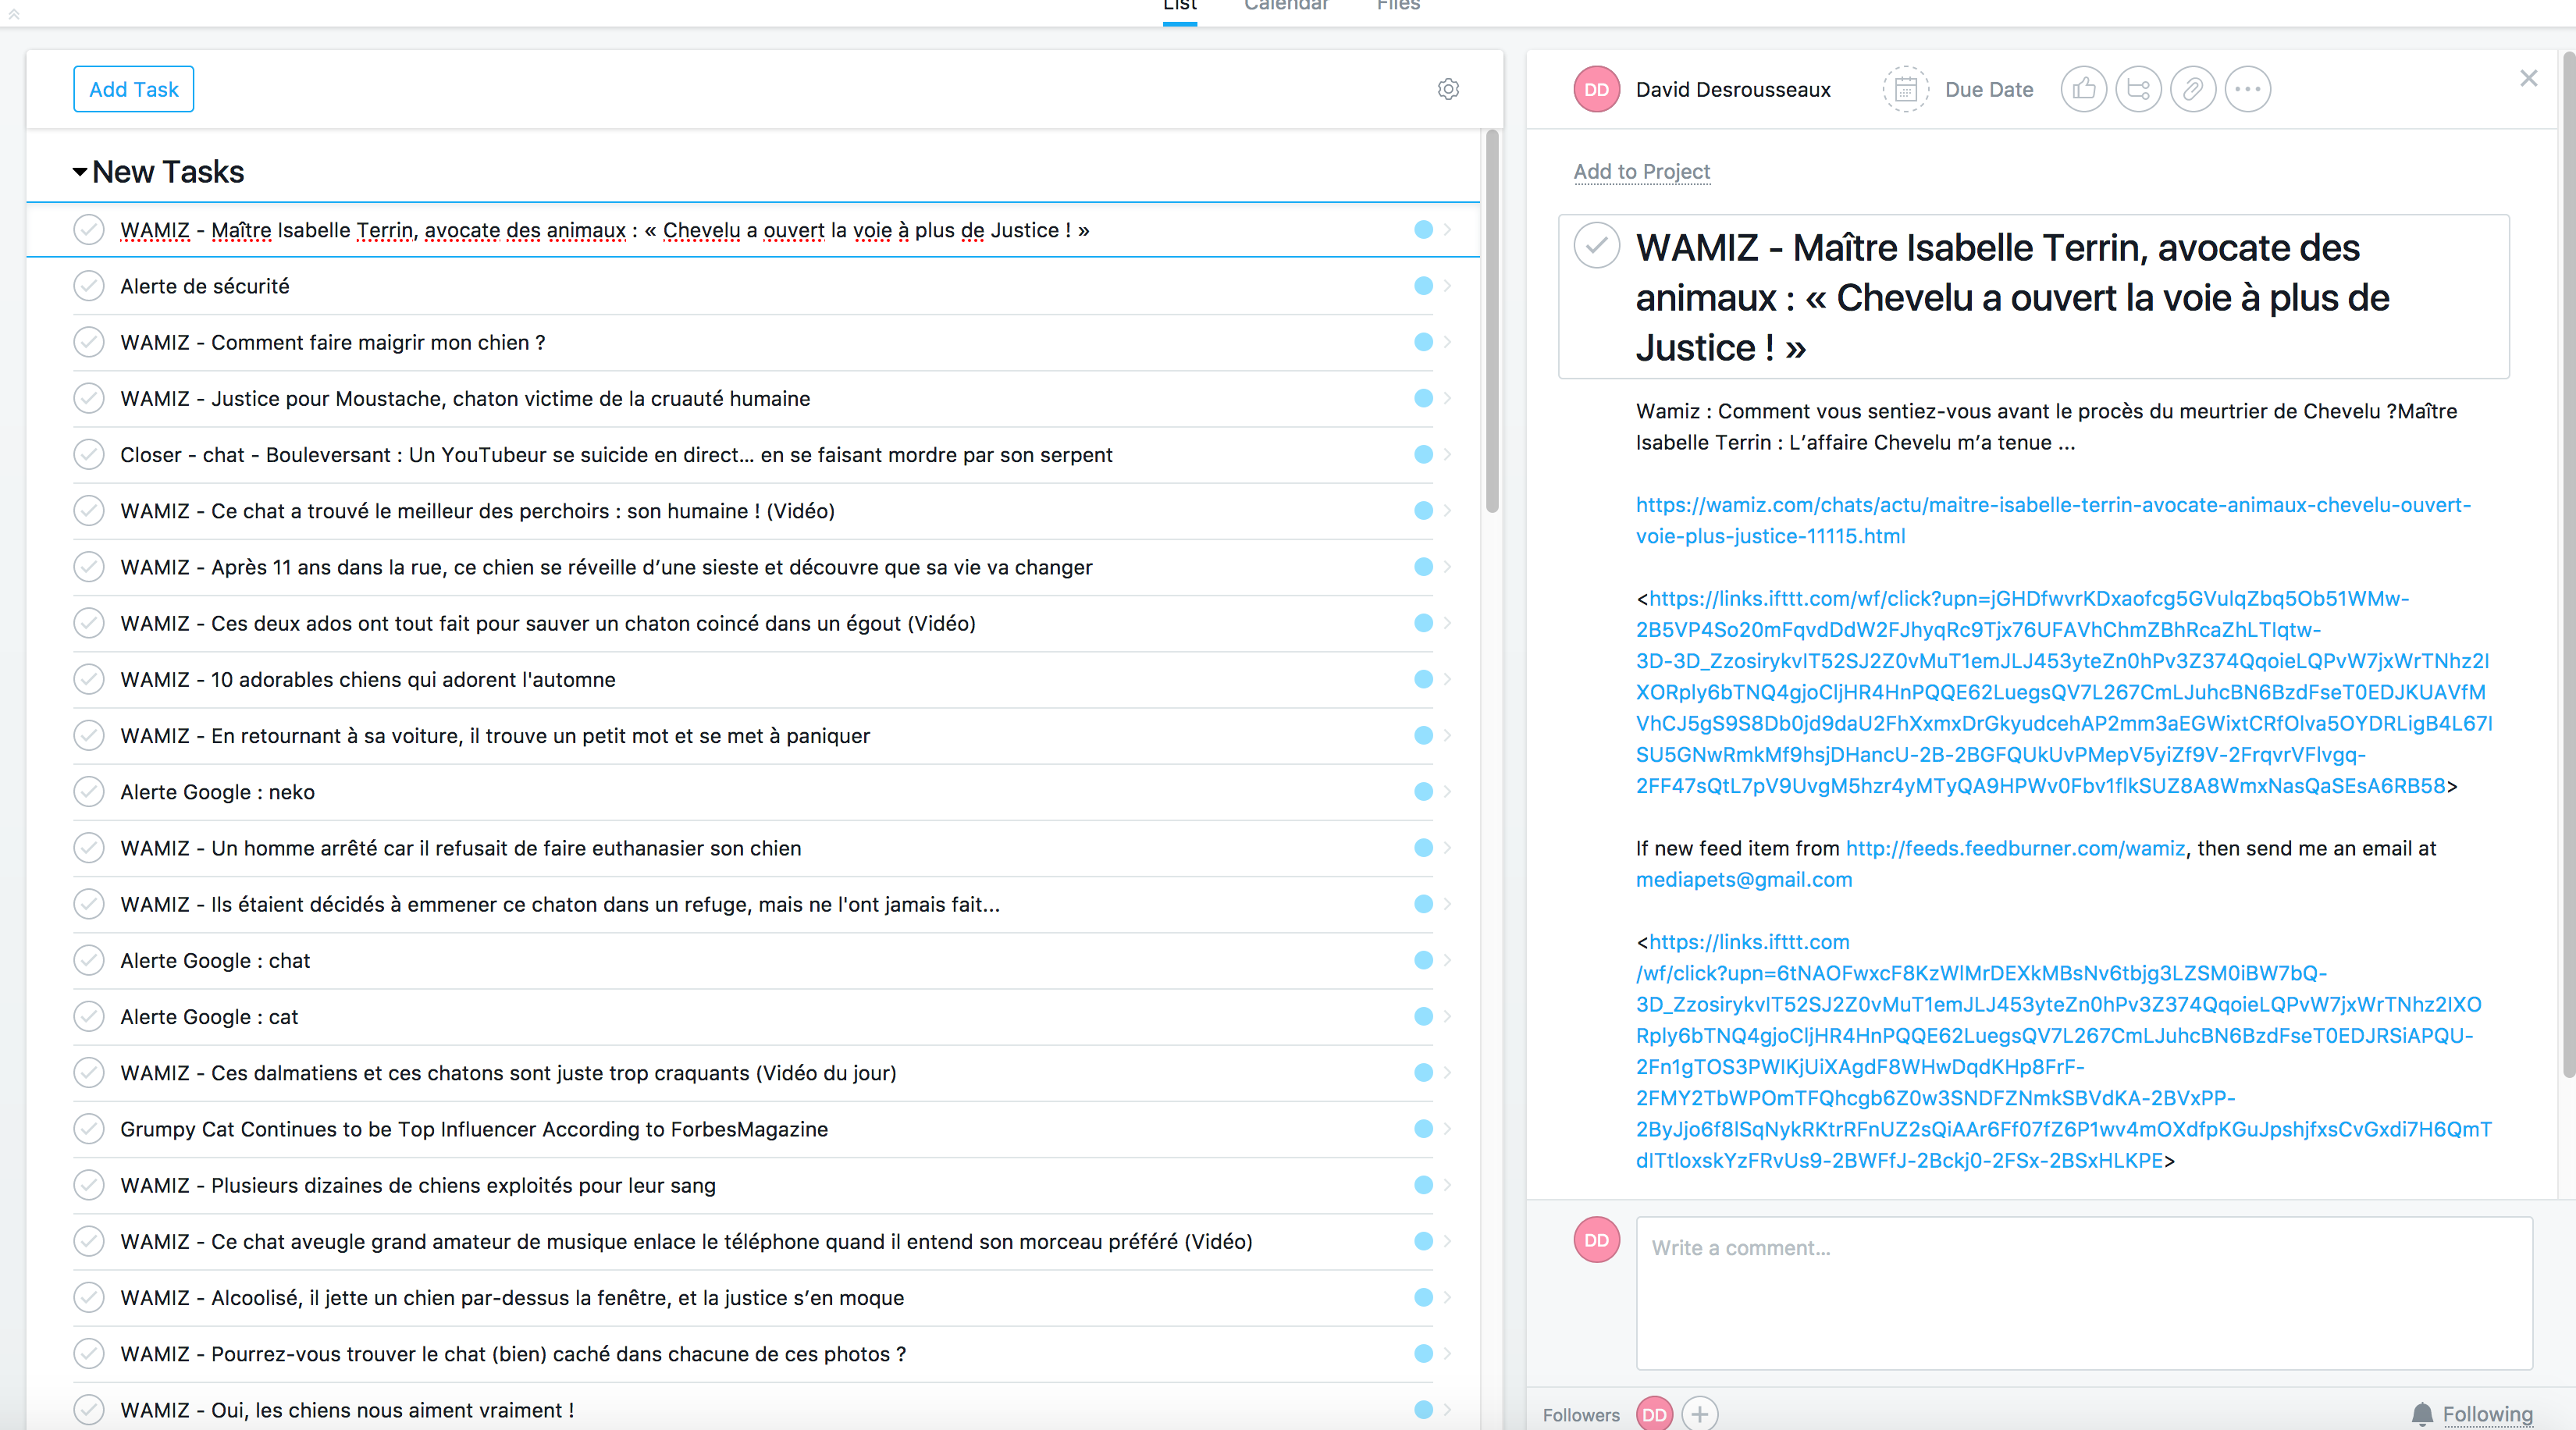Open details arrow for Alerte Google : cat
Screen dimensions: 2576x1430
click(1447, 1016)
